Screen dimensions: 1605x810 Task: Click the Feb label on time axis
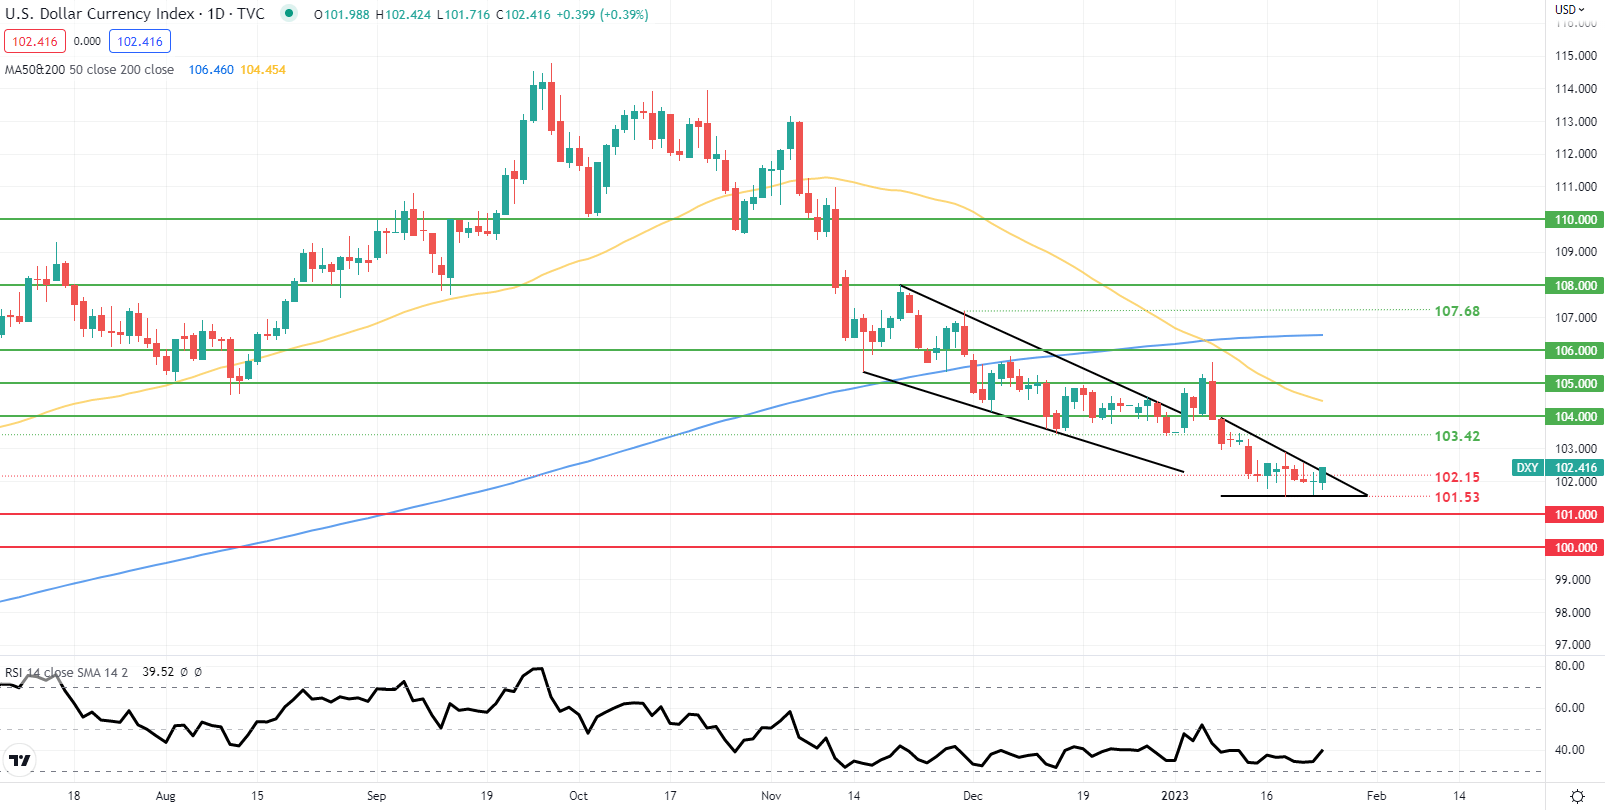point(1376,796)
